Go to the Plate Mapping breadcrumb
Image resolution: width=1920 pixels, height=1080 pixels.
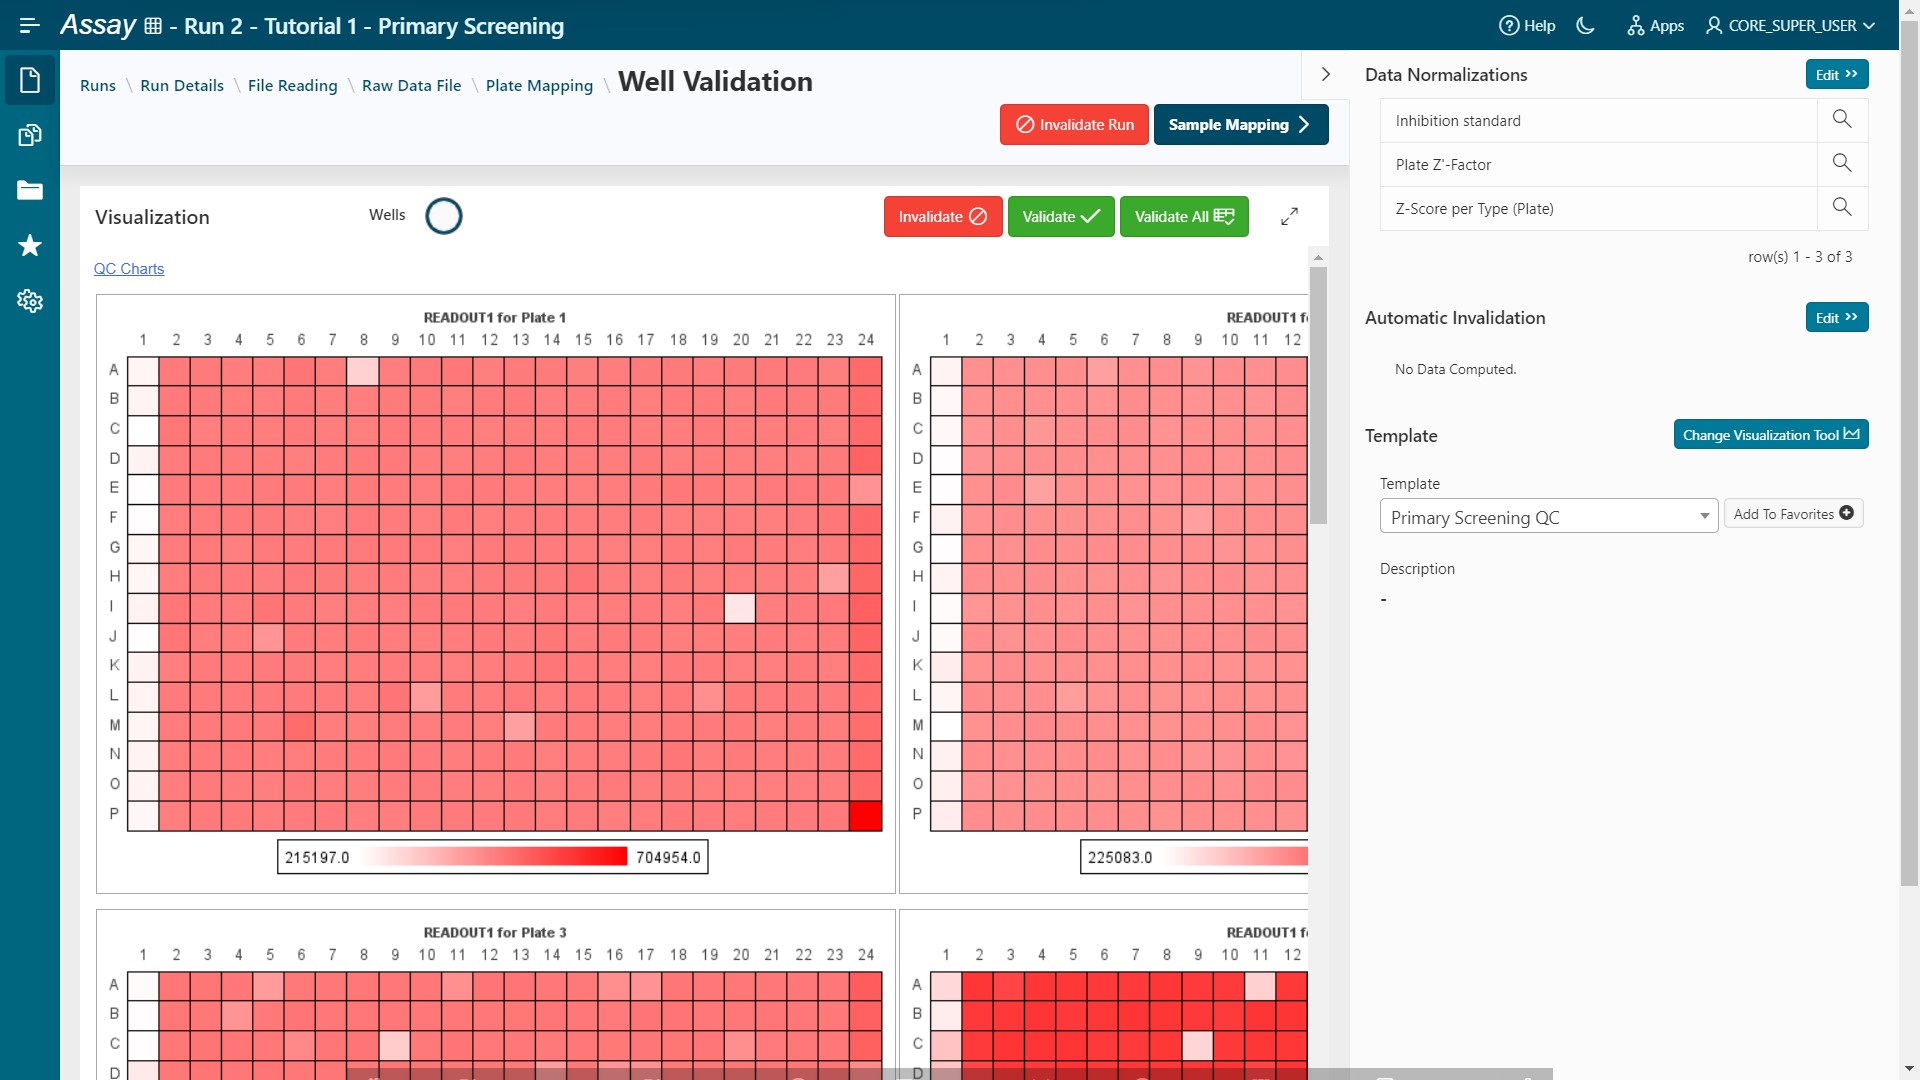click(x=539, y=86)
